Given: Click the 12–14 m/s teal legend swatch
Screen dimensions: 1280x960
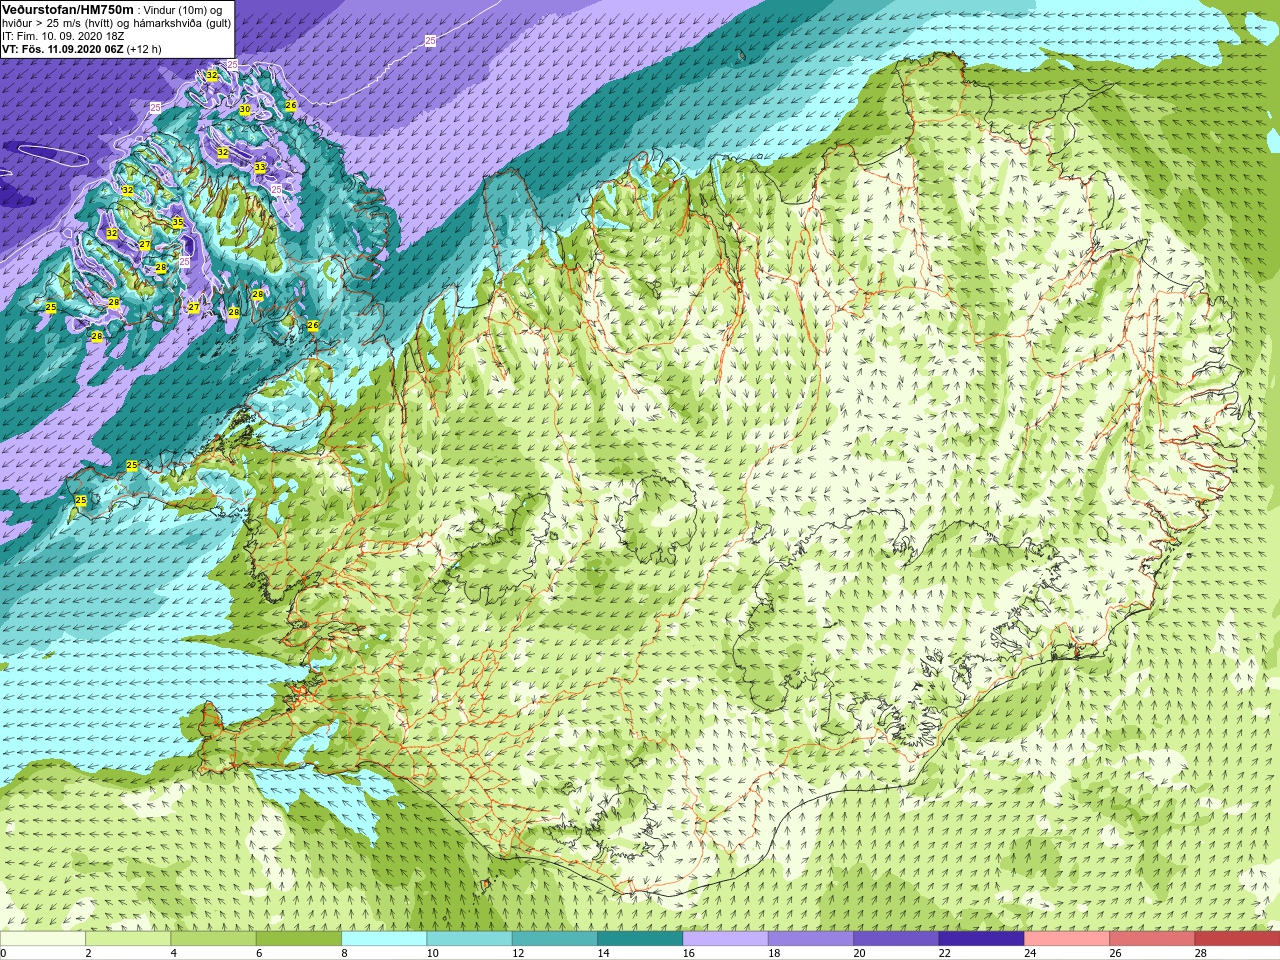Looking at the screenshot, I should (x=554, y=939).
